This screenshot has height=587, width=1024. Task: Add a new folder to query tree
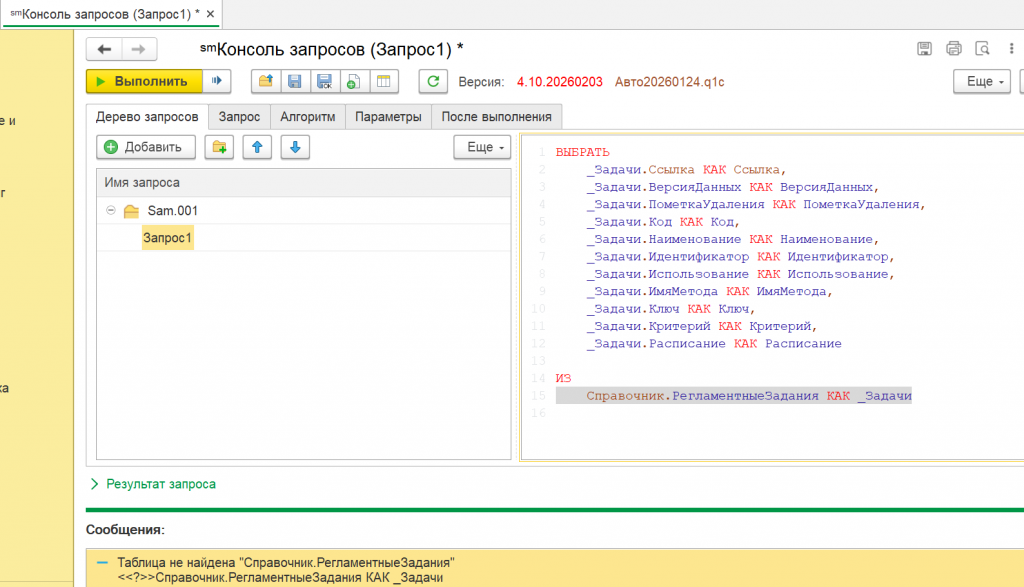coord(219,147)
